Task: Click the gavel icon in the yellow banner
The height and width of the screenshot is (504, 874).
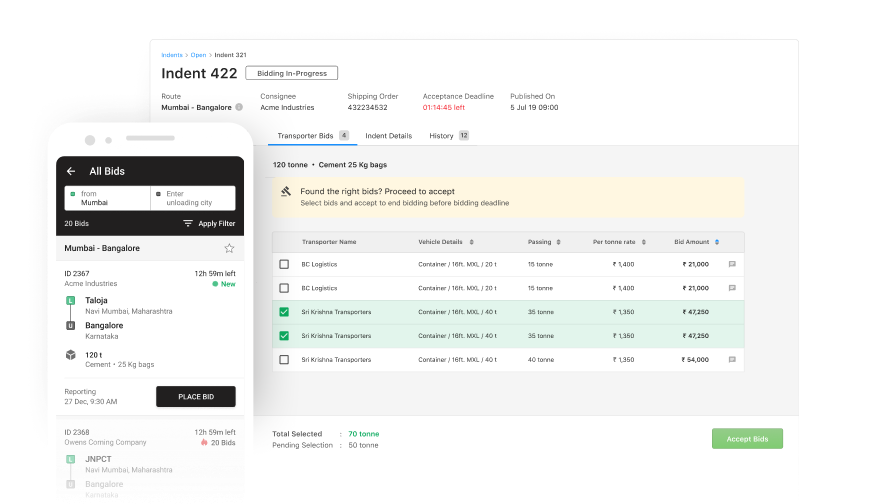Action: click(286, 191)
